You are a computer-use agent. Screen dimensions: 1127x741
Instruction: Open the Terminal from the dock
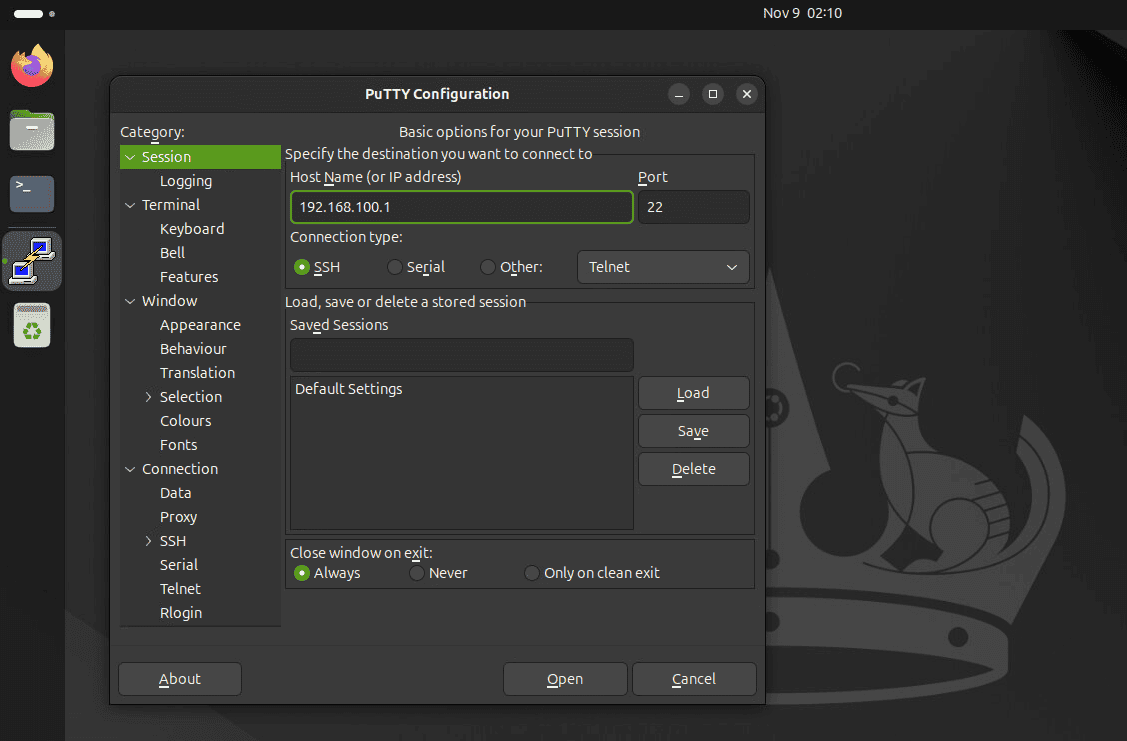click(31, 194)
